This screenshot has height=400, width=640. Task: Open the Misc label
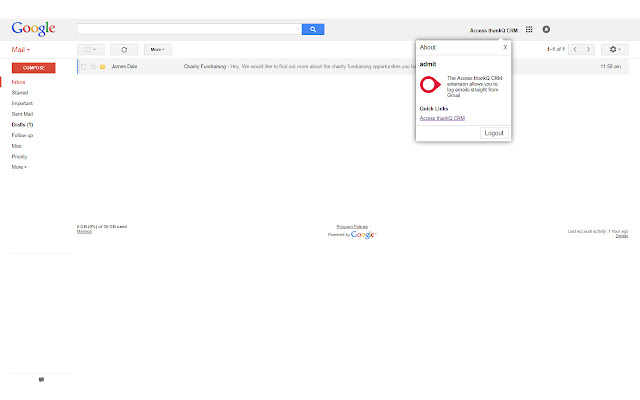[16, 146]
